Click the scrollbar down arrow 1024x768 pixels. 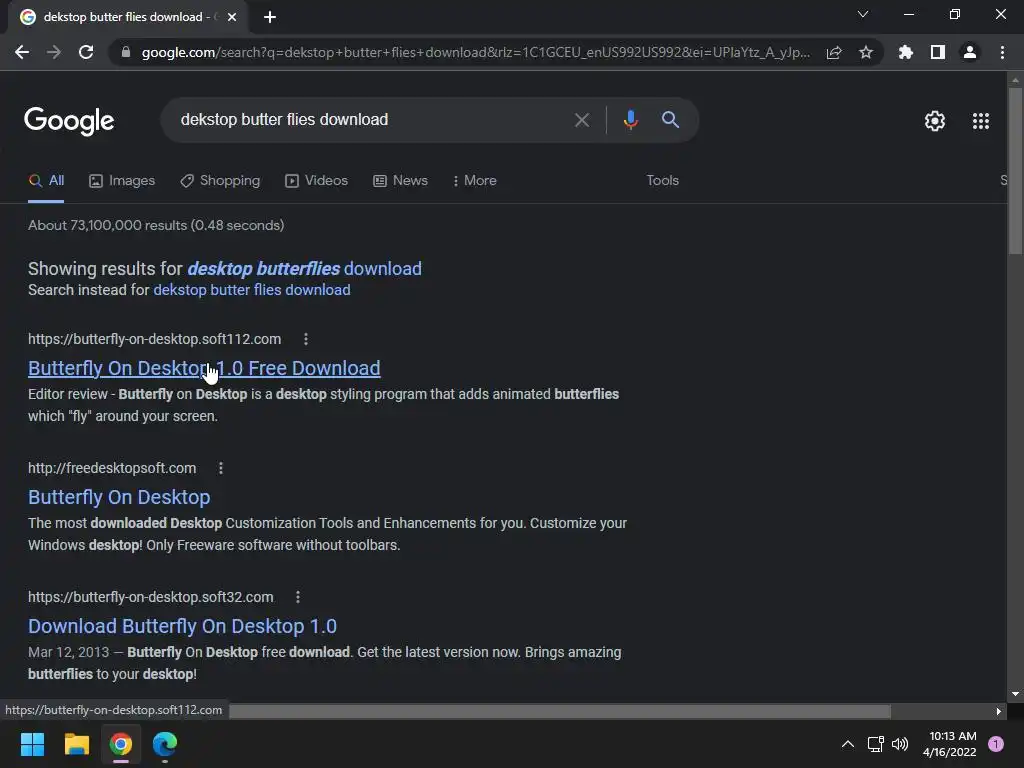click(1015, 694)
